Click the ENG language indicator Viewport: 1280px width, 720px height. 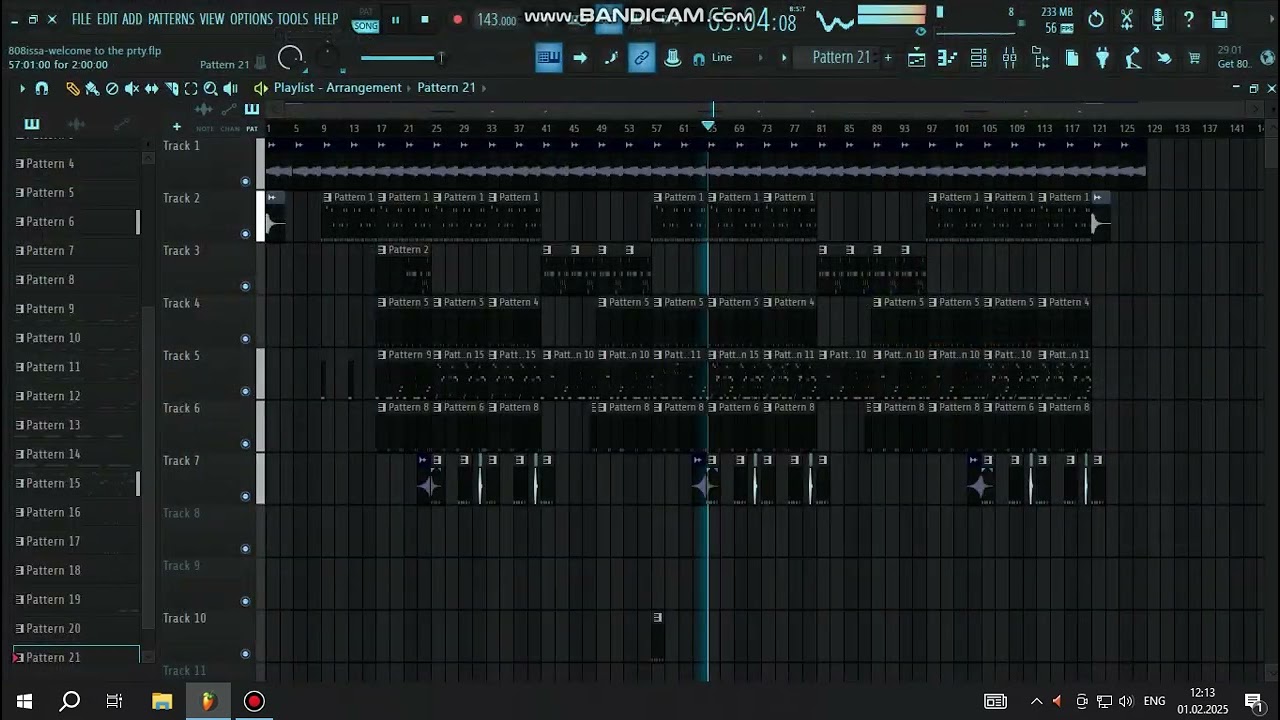click(1154, 701)
